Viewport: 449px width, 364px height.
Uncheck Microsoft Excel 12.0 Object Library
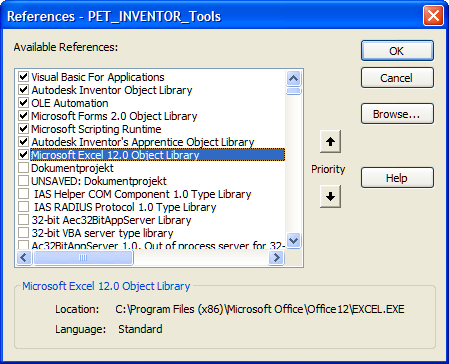[23, 155]
